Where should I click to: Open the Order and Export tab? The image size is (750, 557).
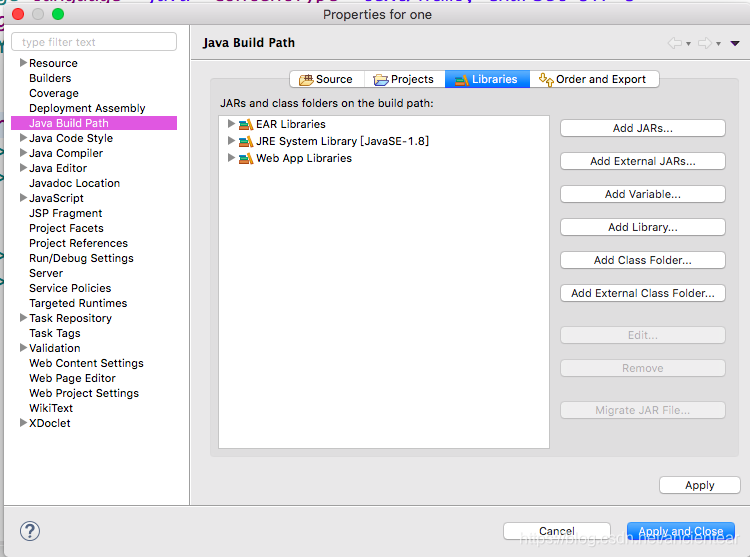pyautogui.click(x=594, y=79)
